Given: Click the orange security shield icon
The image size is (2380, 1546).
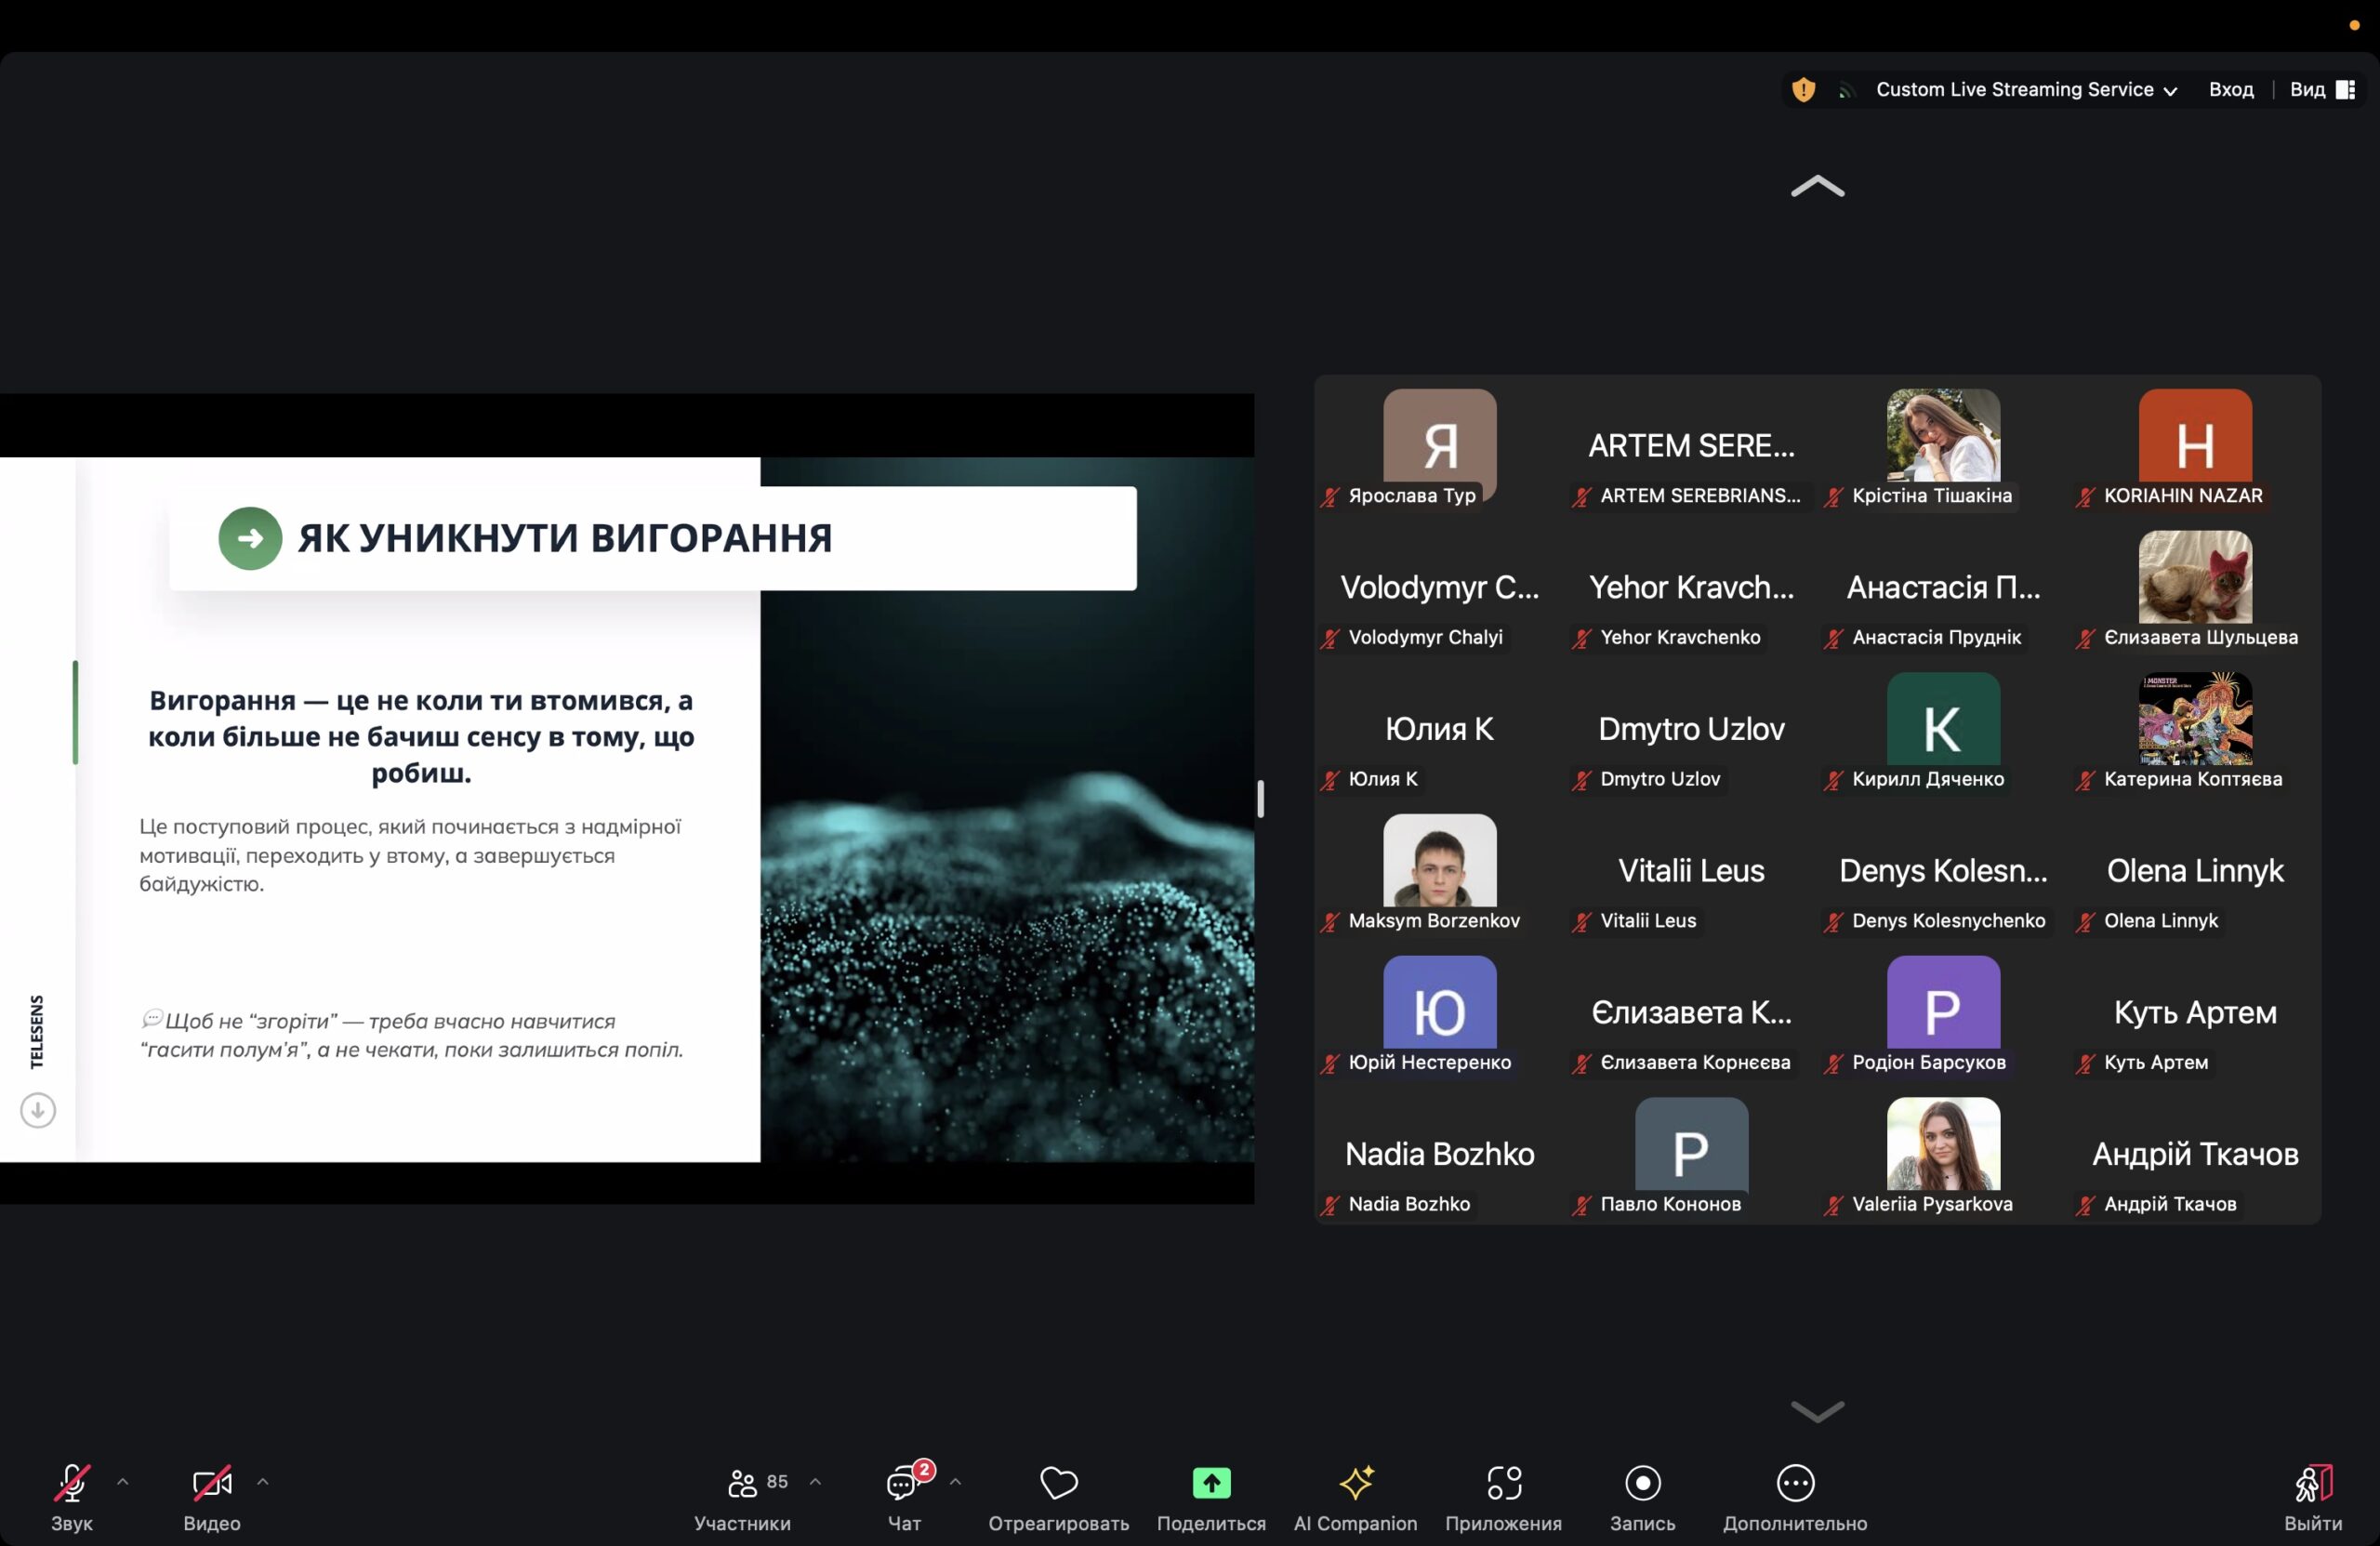Looking at the screenshot, I should 1803,90.
